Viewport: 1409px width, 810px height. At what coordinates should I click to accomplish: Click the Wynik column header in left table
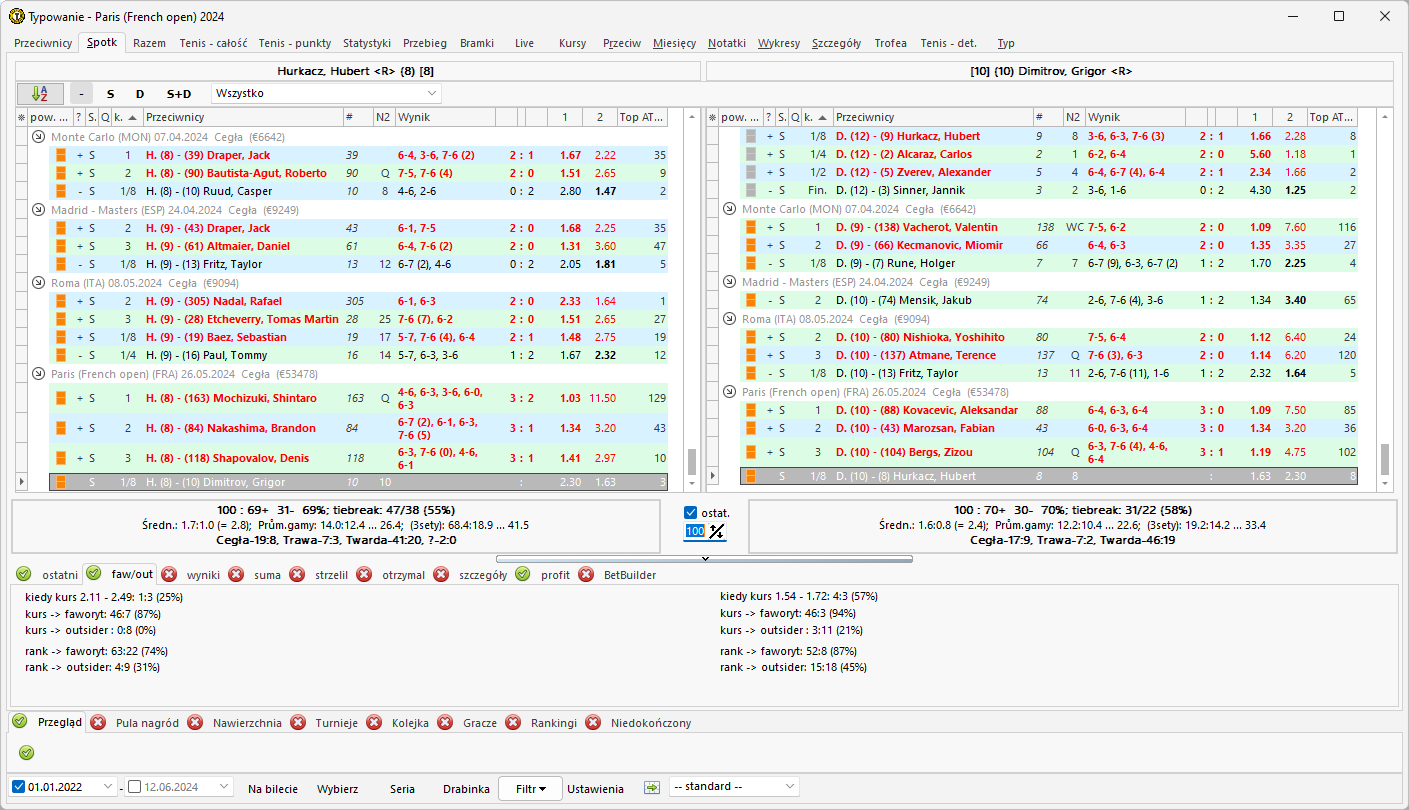click(443, 117)
